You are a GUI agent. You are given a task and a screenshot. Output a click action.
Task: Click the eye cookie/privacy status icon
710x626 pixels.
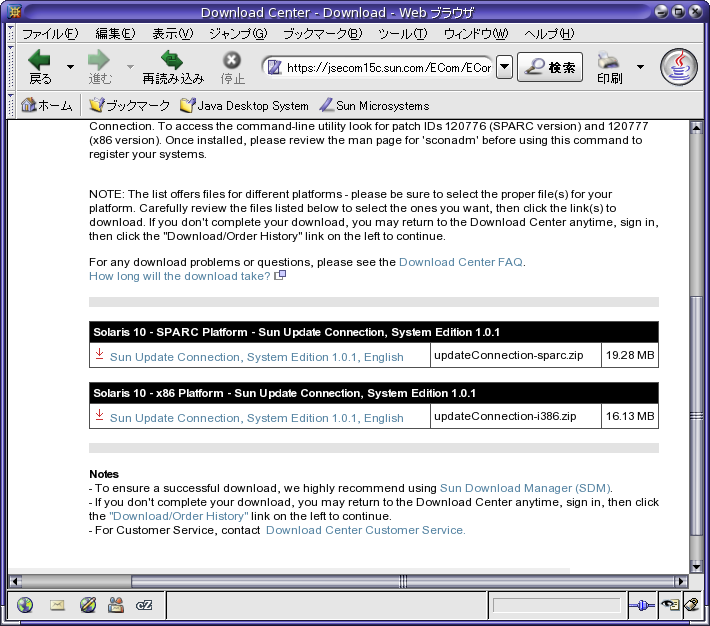tap(670, 605)
